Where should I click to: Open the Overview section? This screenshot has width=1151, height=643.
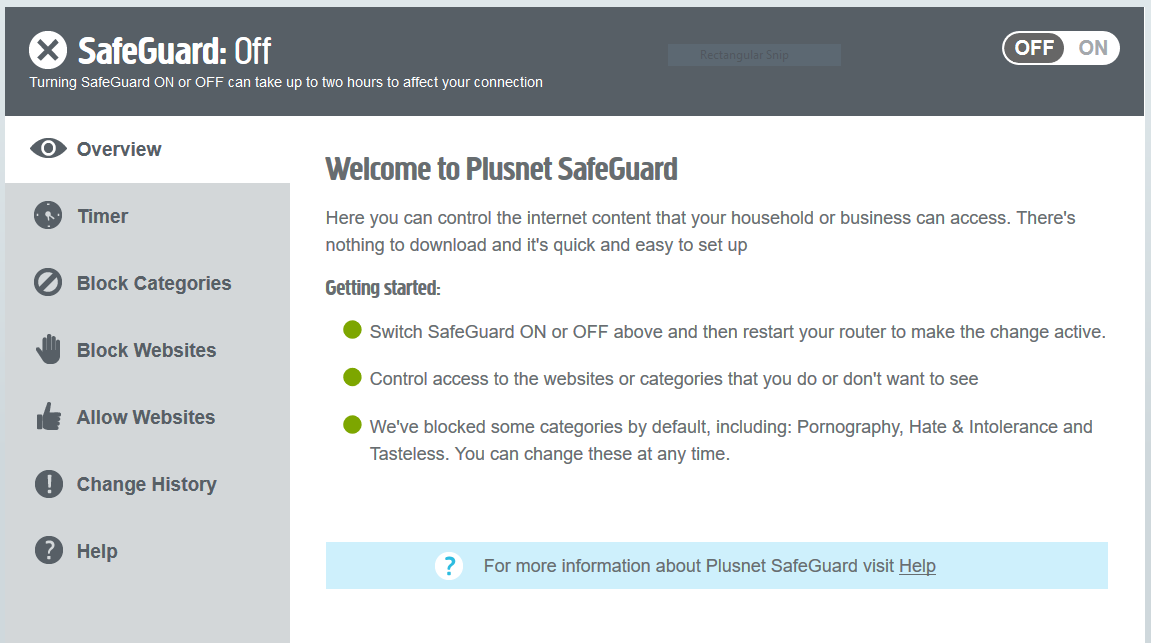click(x=118, y=148)
